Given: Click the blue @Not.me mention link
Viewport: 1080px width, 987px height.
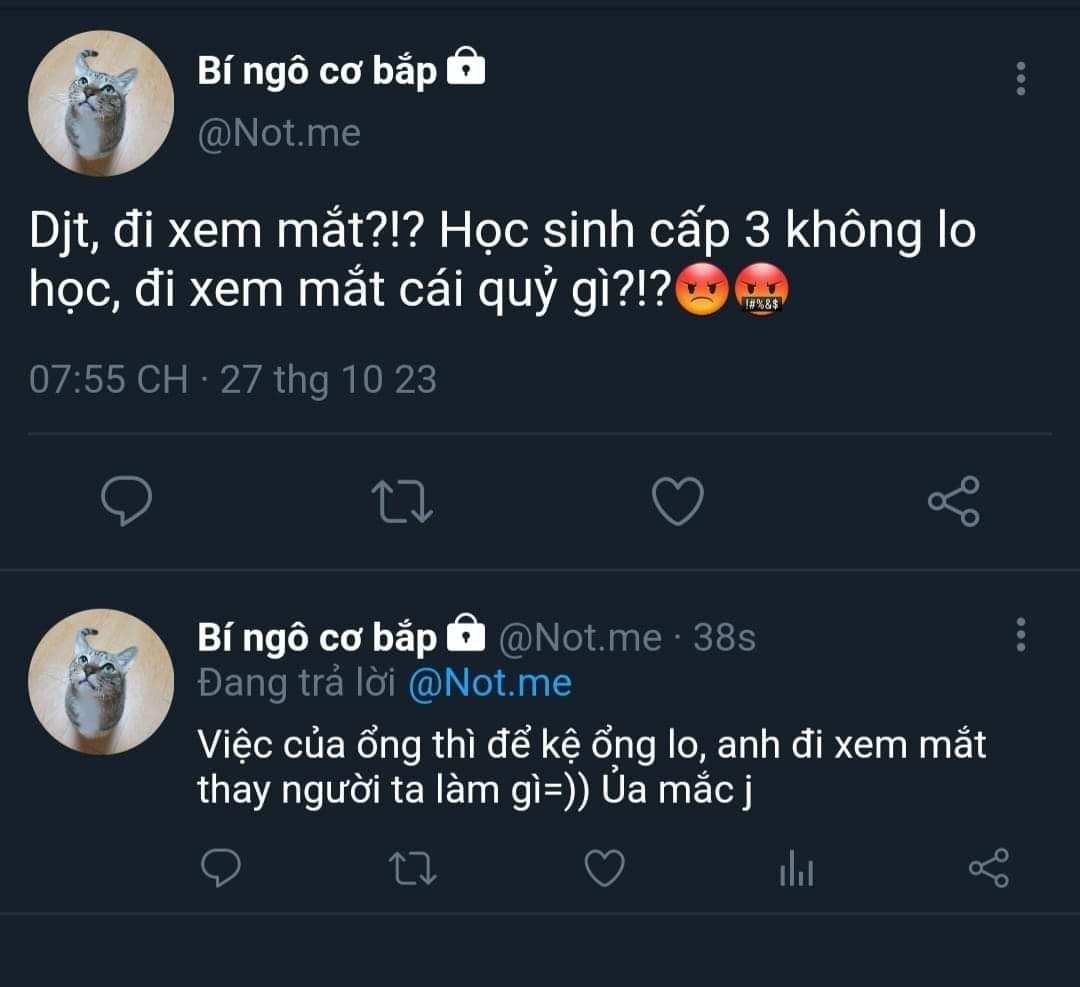Looking at the screenshot, I should coord(490,684).
